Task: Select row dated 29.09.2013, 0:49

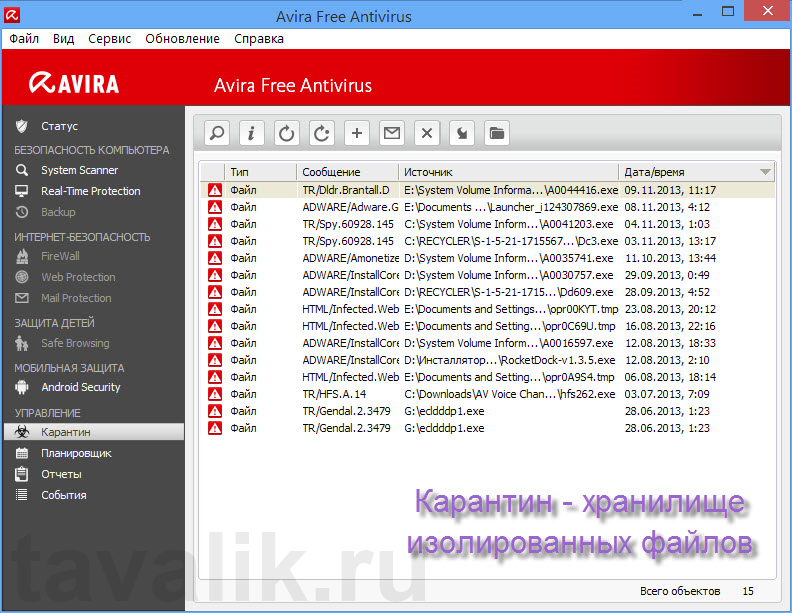Action: (487, 275)
